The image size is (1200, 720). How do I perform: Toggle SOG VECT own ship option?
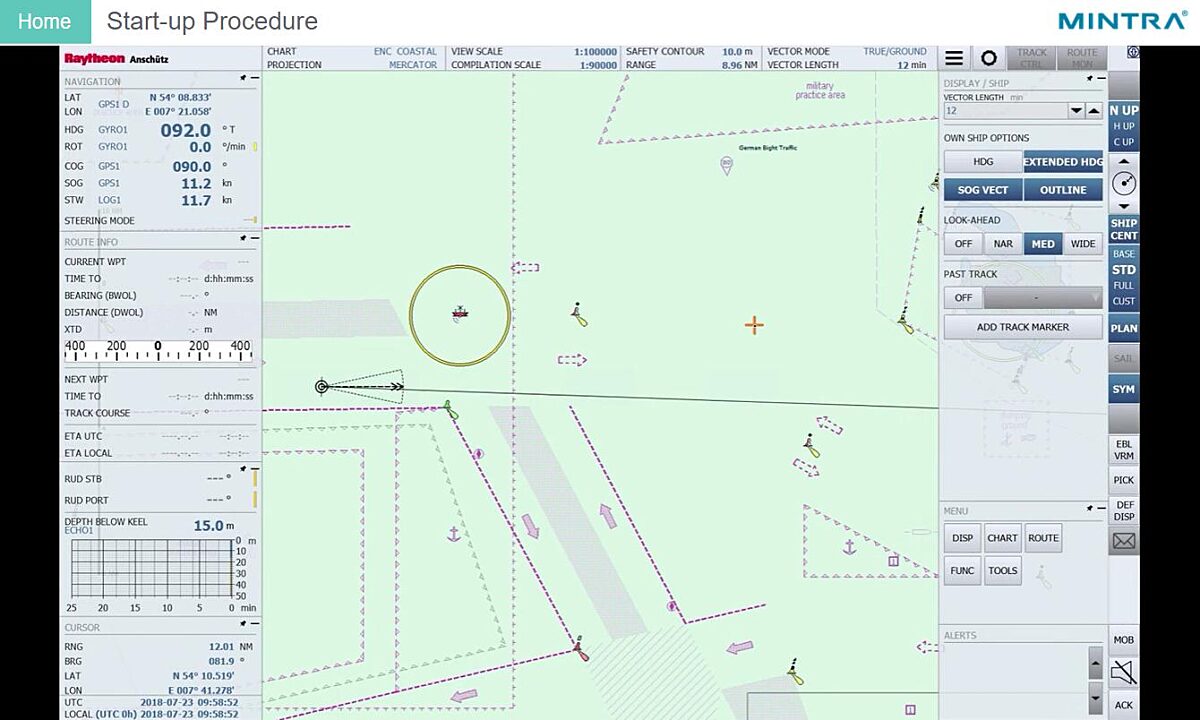(983, 190)
